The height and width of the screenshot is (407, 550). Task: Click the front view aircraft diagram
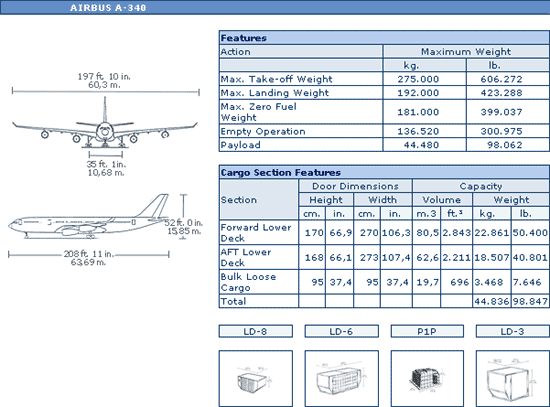pos(105,123)
